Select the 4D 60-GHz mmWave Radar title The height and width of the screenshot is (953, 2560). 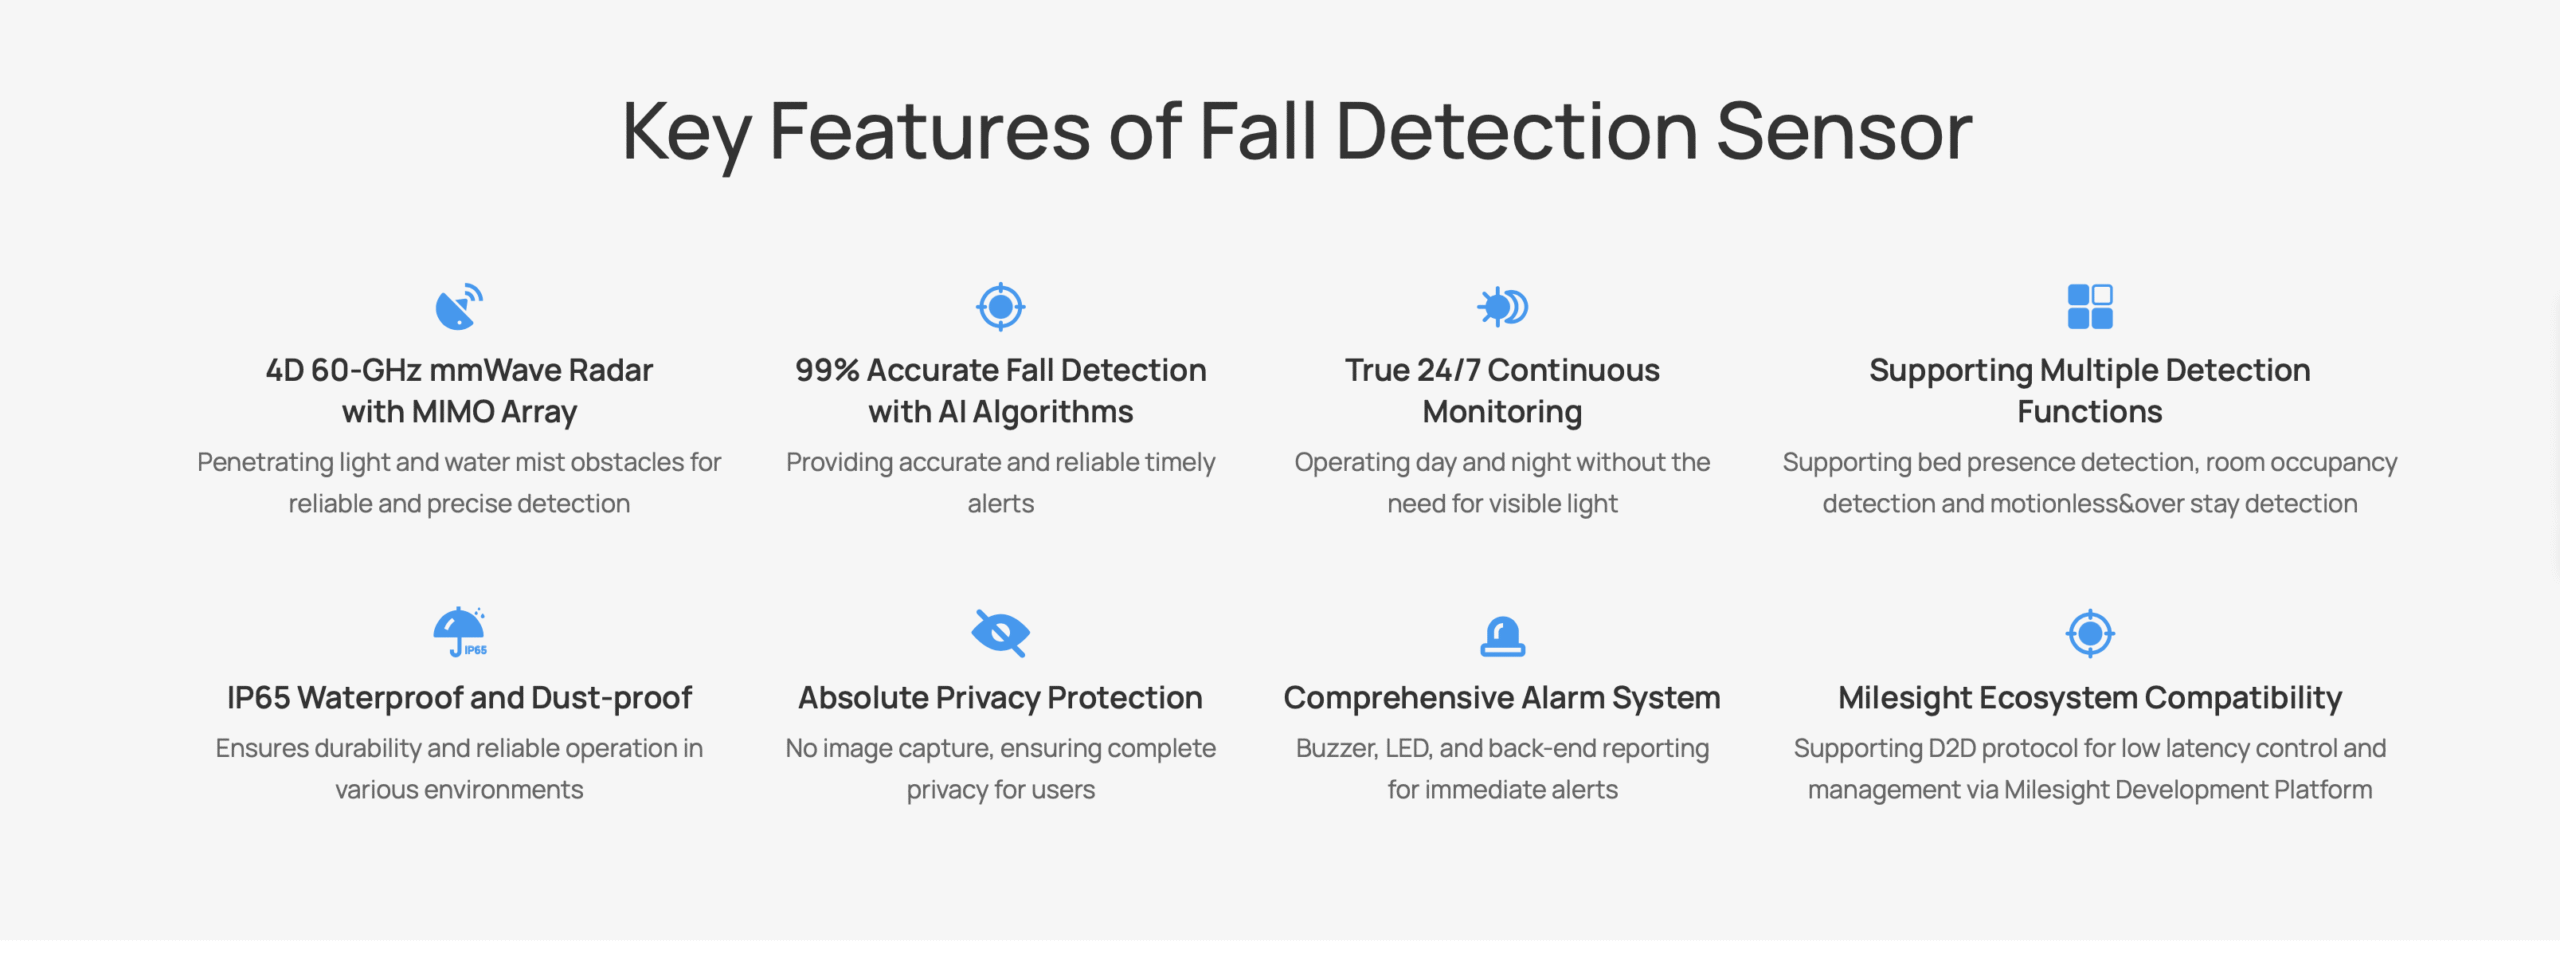pyautogui.click(x=459, y=391)
